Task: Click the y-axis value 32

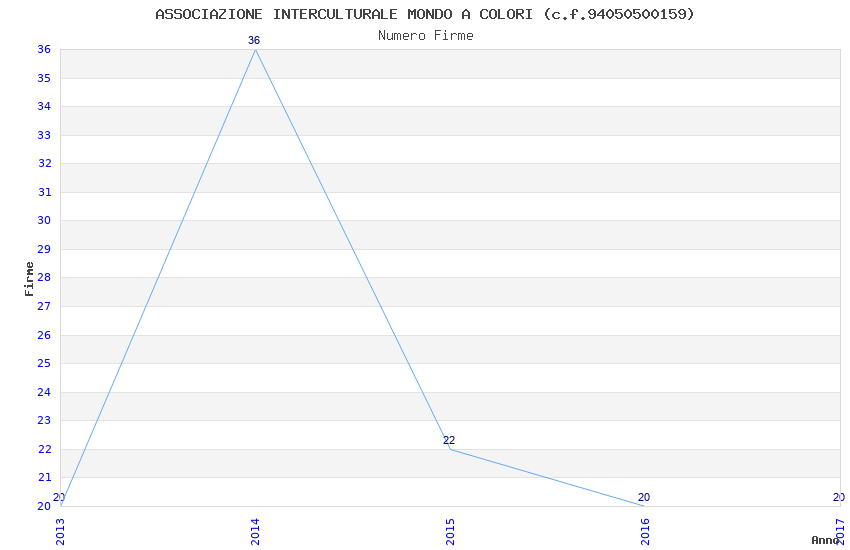Action: [44, 163]
